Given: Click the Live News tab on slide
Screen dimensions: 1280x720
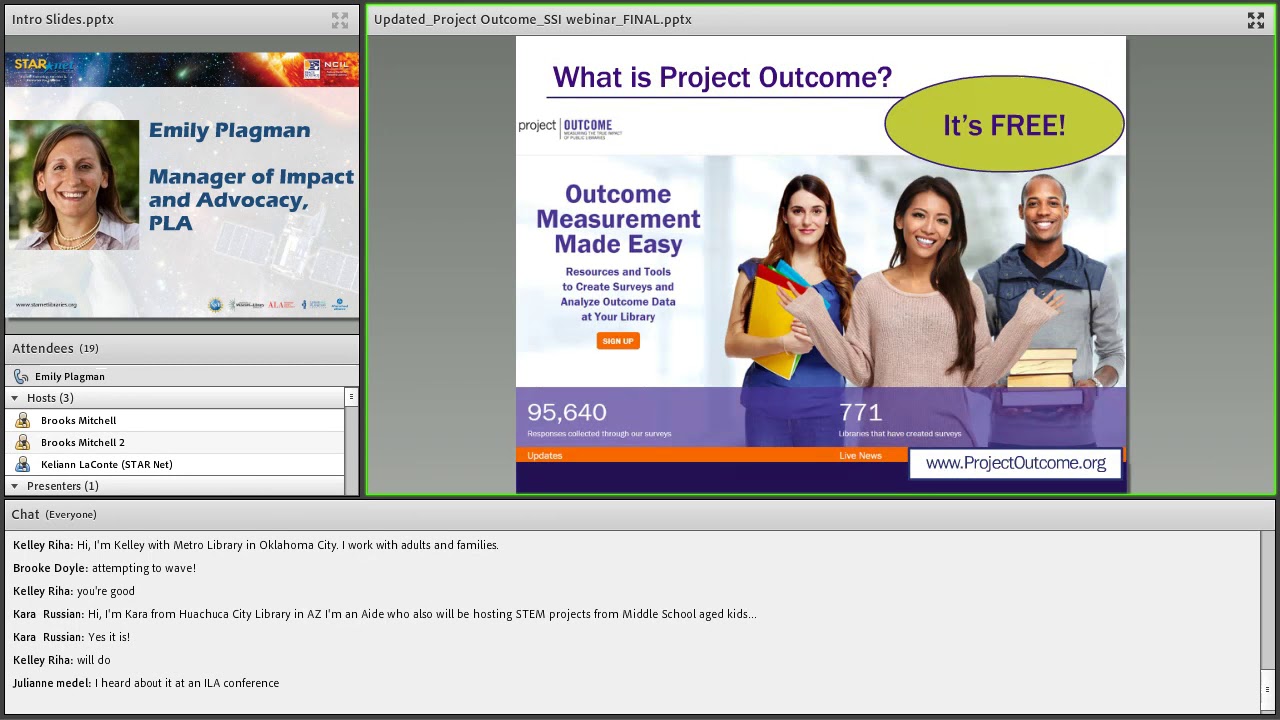Looking at the screenshot, I should point(860,456).
